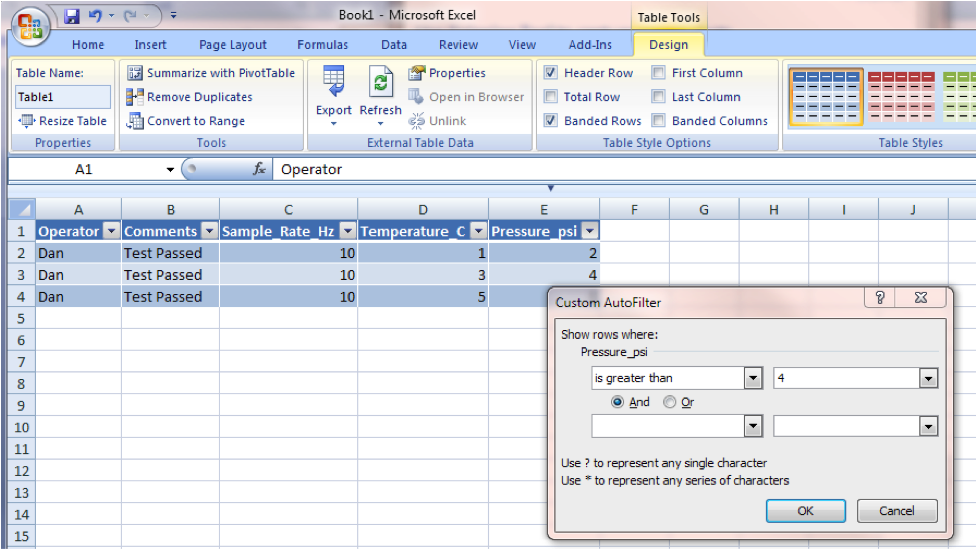Enable the First Column checkbox
This screenshot has height=550, width=977.
[x=658, y=72]
